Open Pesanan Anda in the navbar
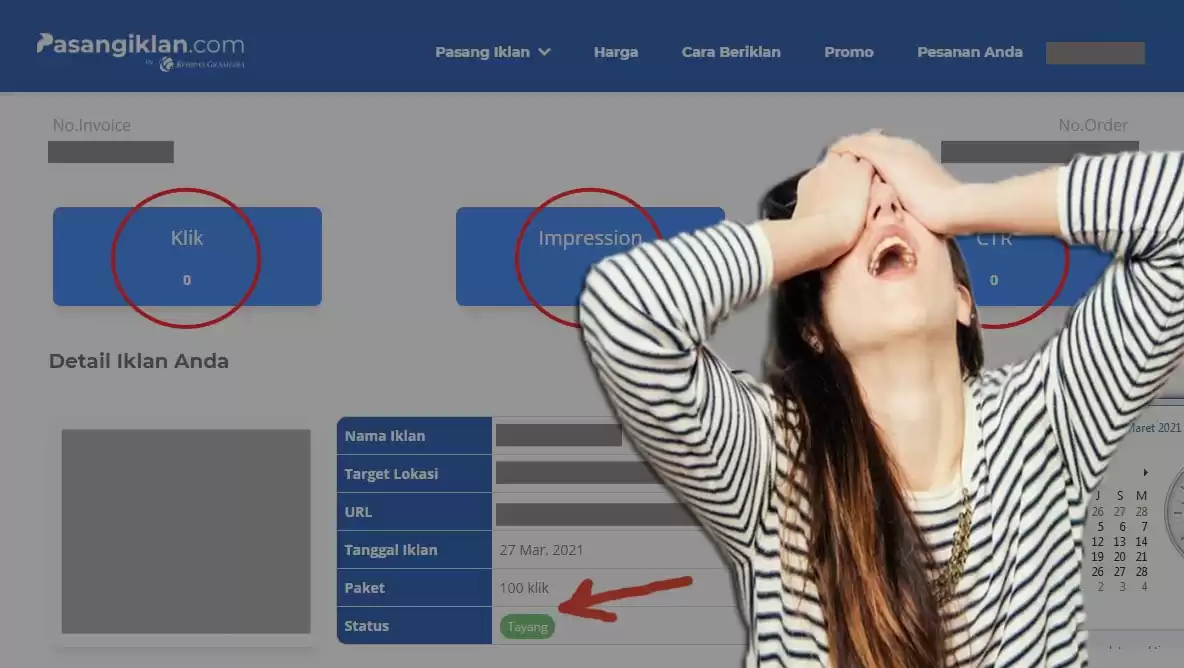 969,52
